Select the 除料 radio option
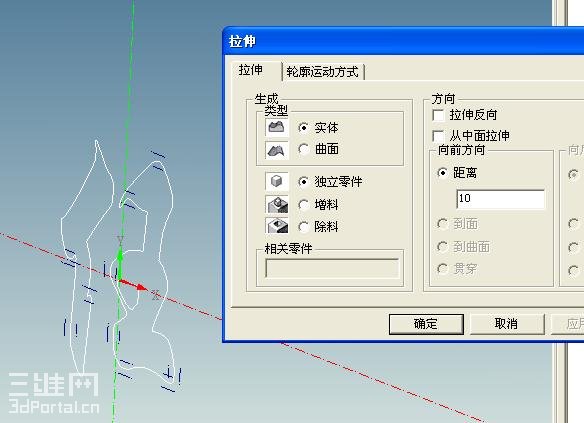Image resolution: width=584 pixels, height=423 pixels. [304, 226]
